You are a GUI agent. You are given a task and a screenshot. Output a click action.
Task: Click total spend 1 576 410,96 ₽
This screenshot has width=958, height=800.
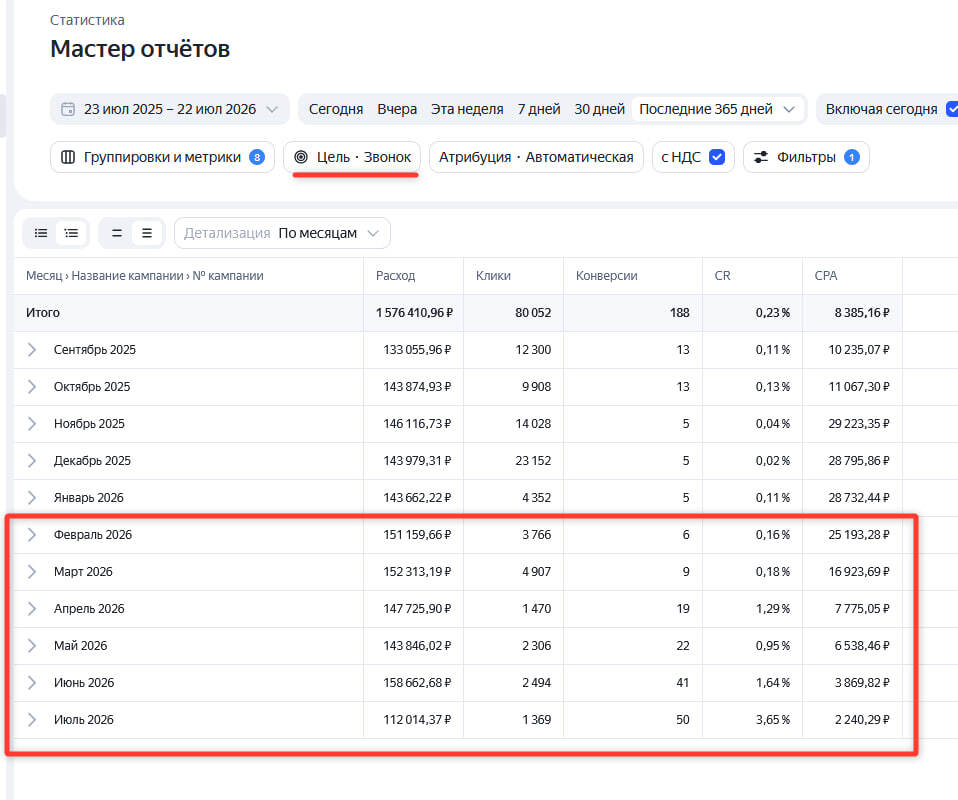[x=414, y=313]
